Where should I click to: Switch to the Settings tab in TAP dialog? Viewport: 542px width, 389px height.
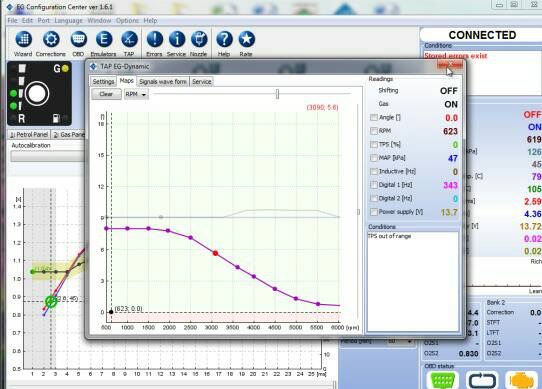(103, 82)
